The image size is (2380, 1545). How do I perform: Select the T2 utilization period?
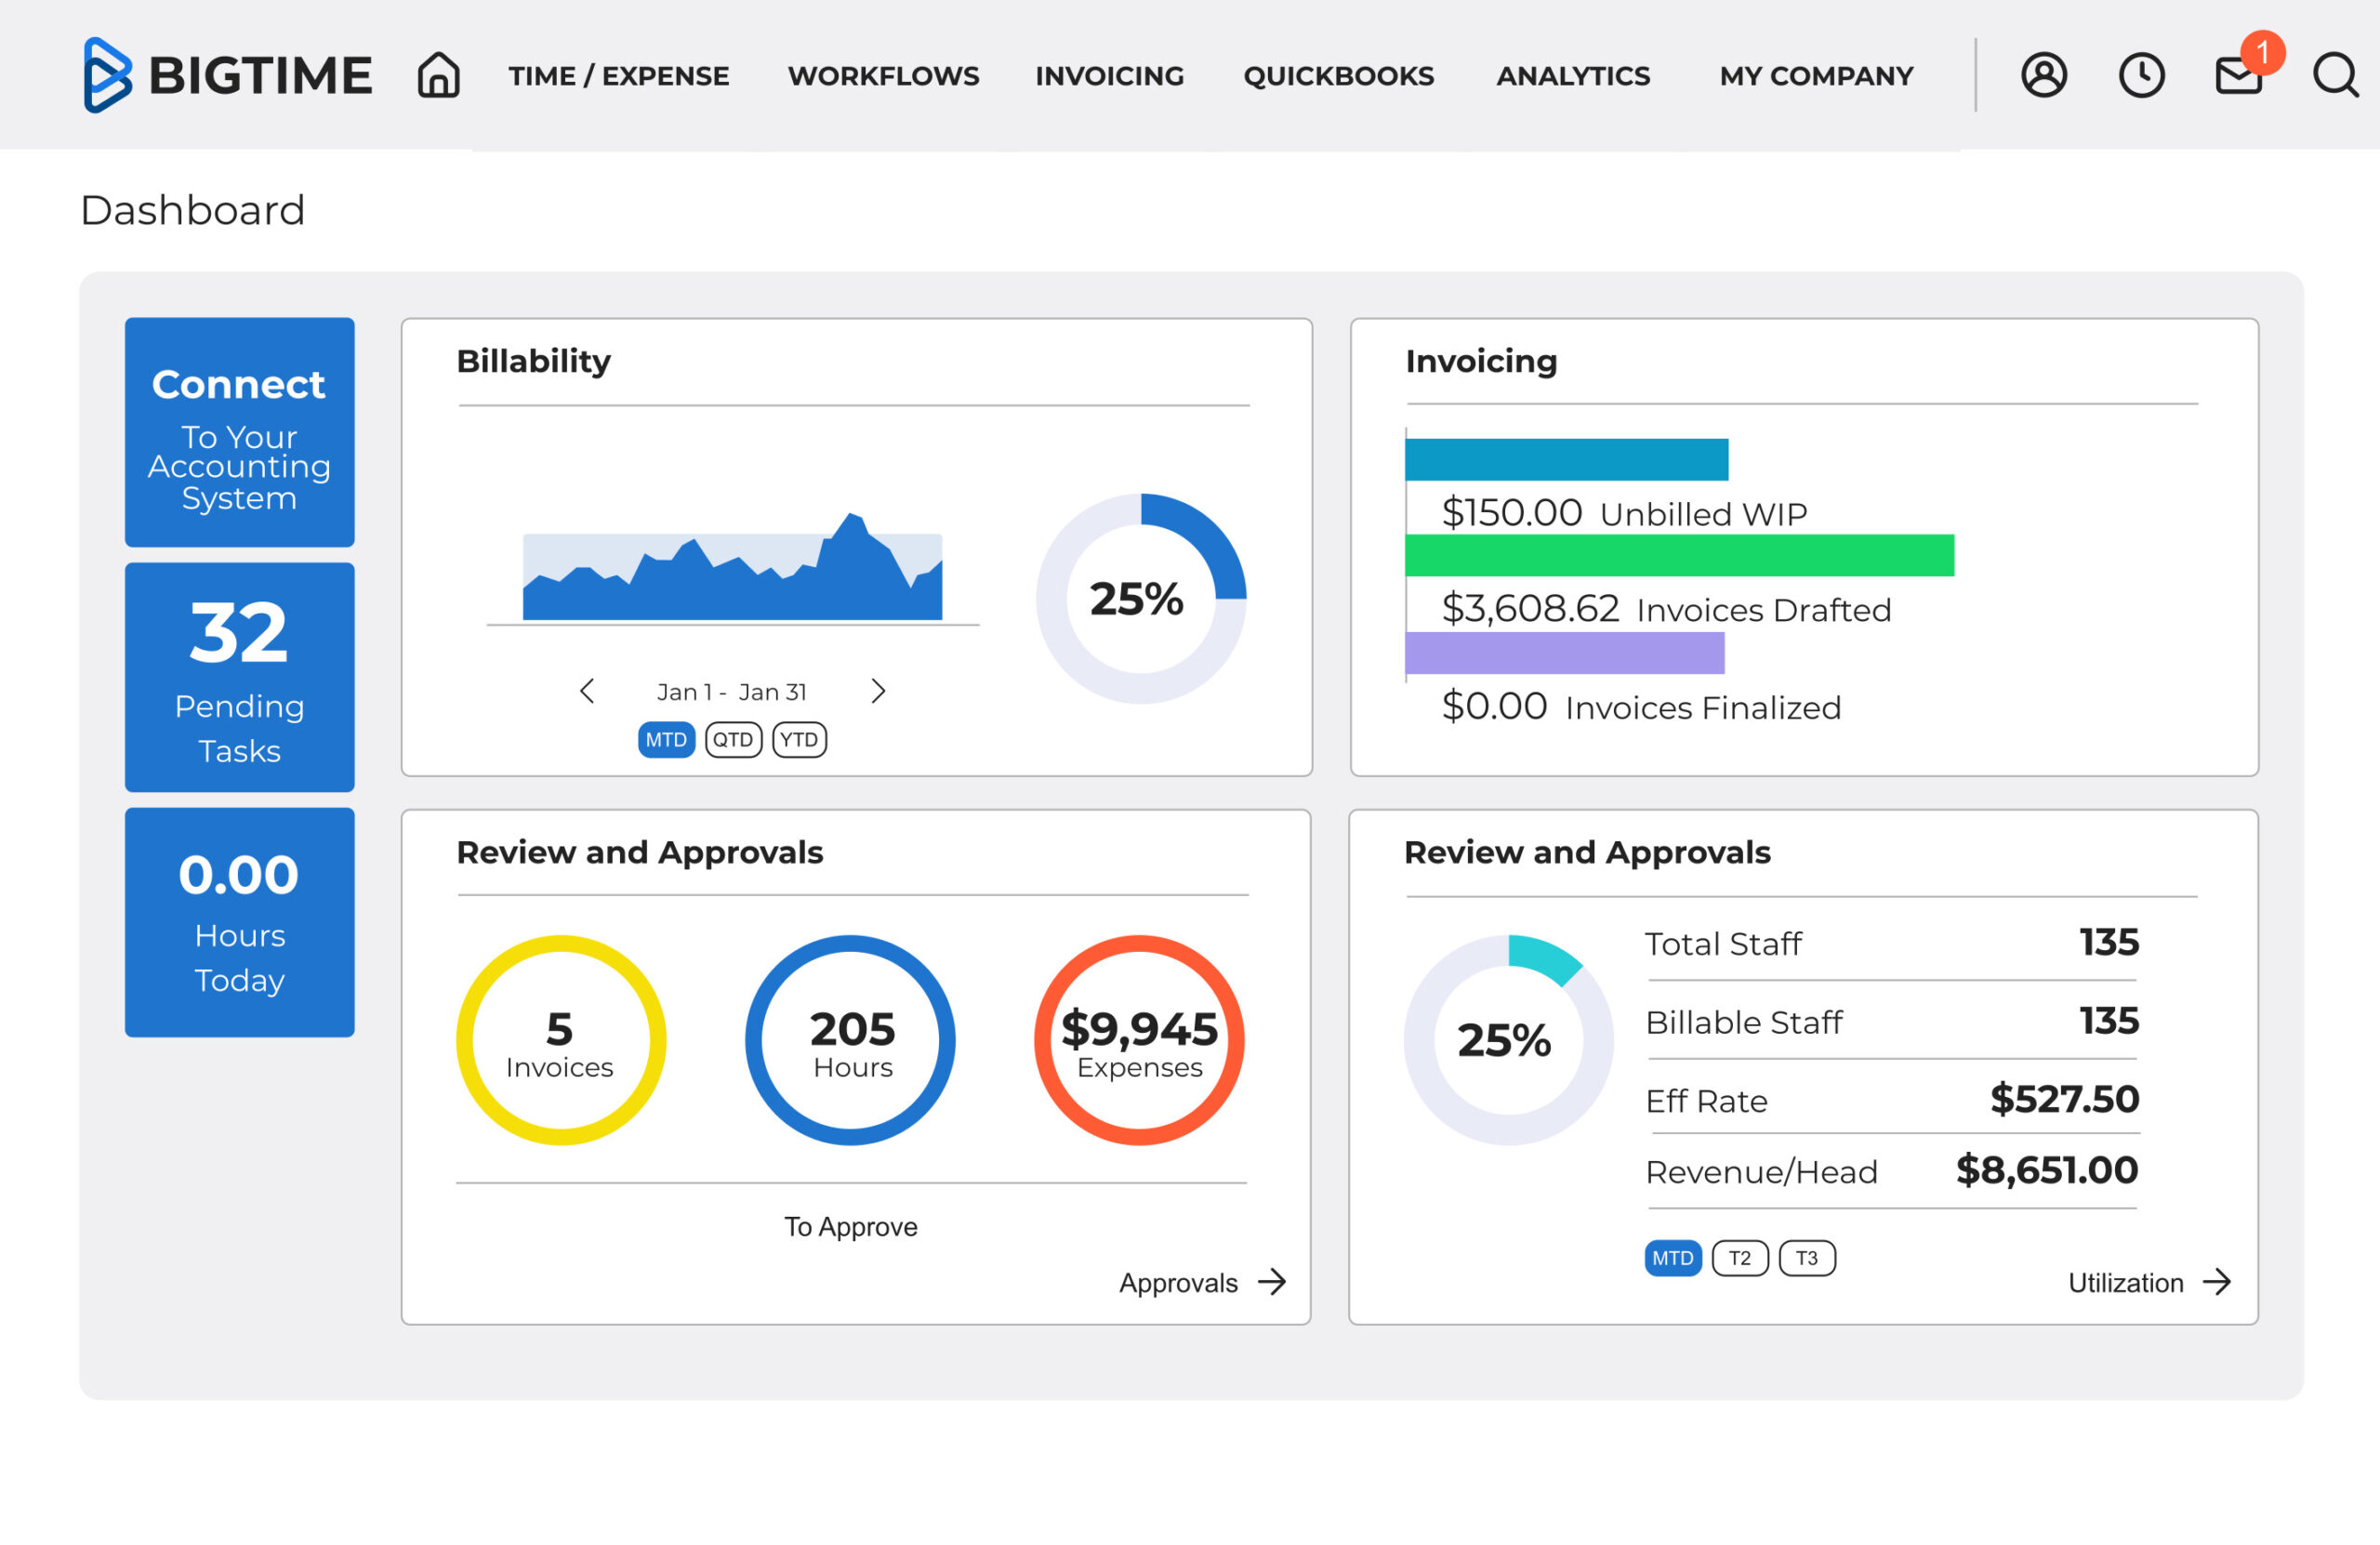click(1740, 1258)
